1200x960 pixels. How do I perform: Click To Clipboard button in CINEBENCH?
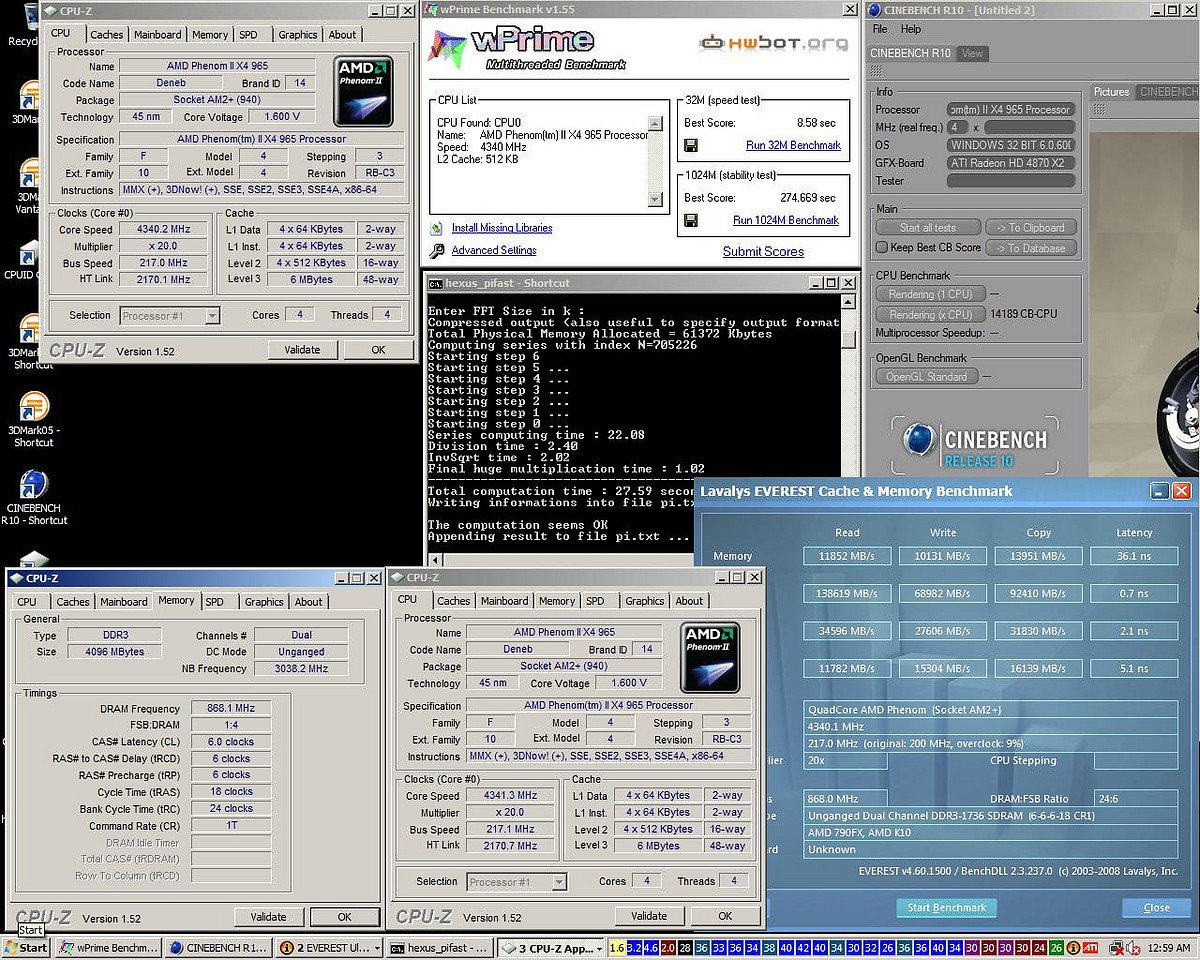pyautogui.click(x=1031, y=227)
